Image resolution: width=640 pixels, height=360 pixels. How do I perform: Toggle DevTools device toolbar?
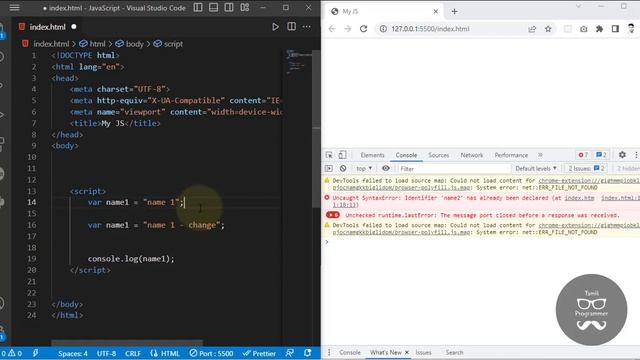(342, 155)
